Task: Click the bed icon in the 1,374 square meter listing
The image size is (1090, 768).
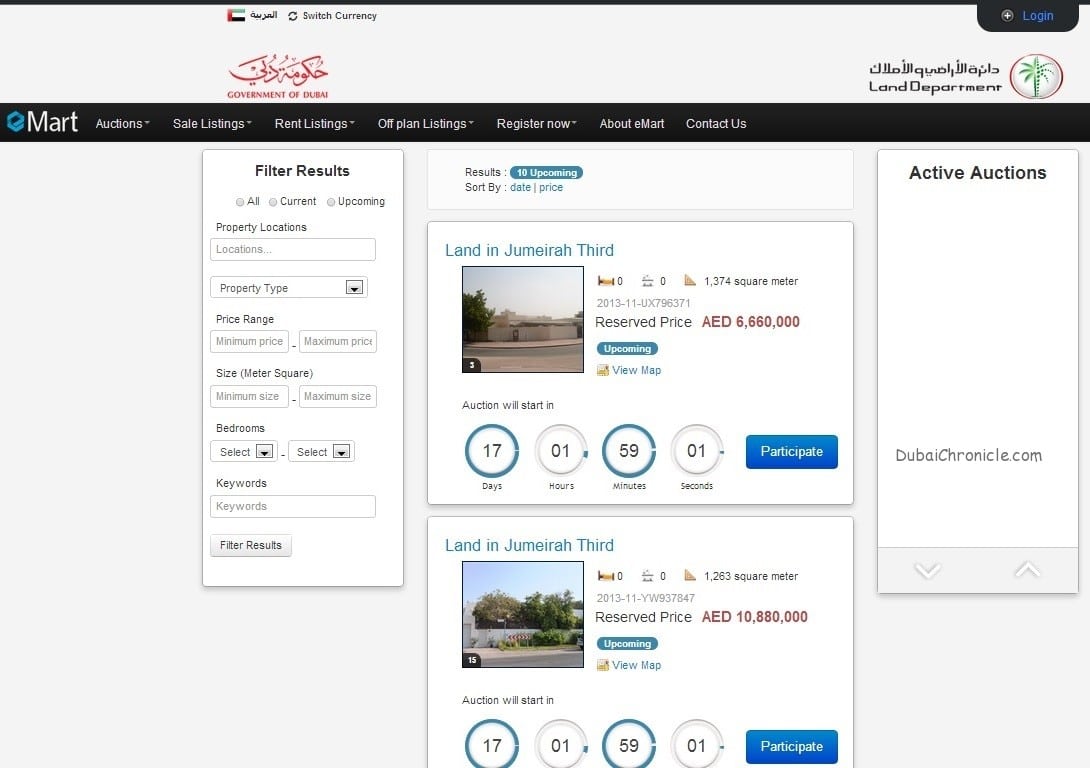Action: click(605, 281)
